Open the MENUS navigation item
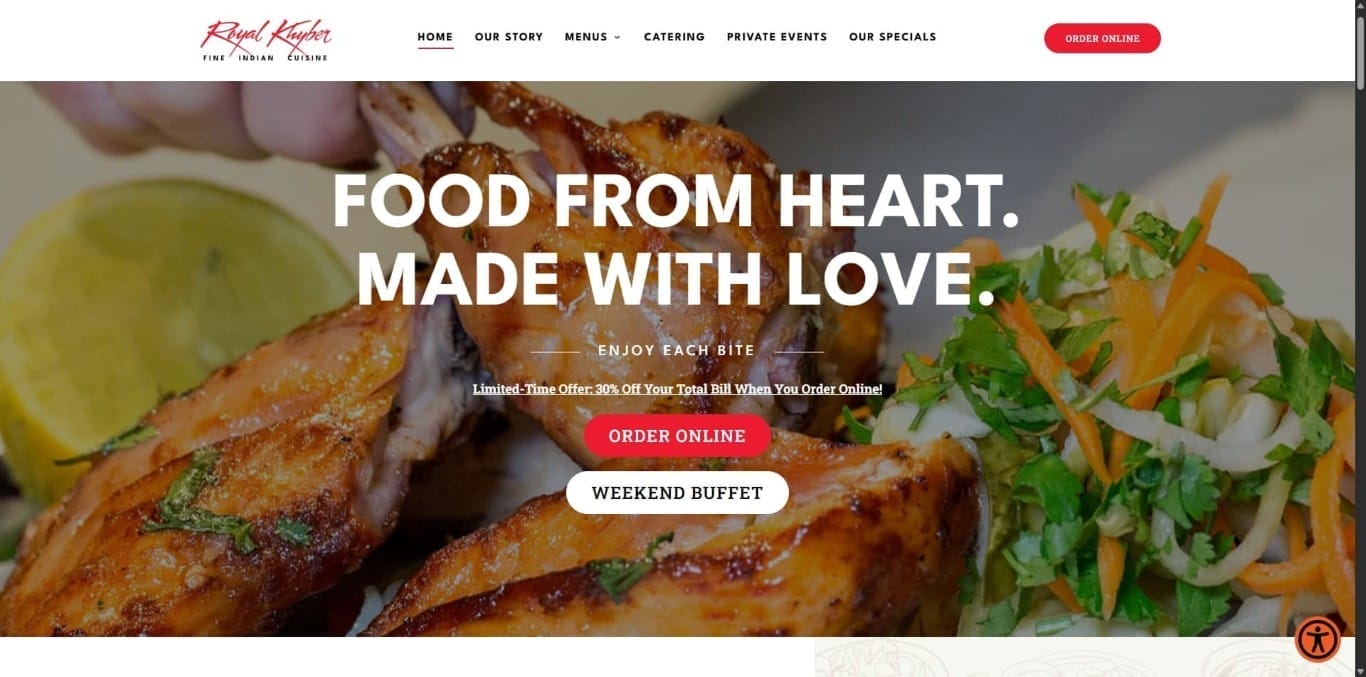 586,37
